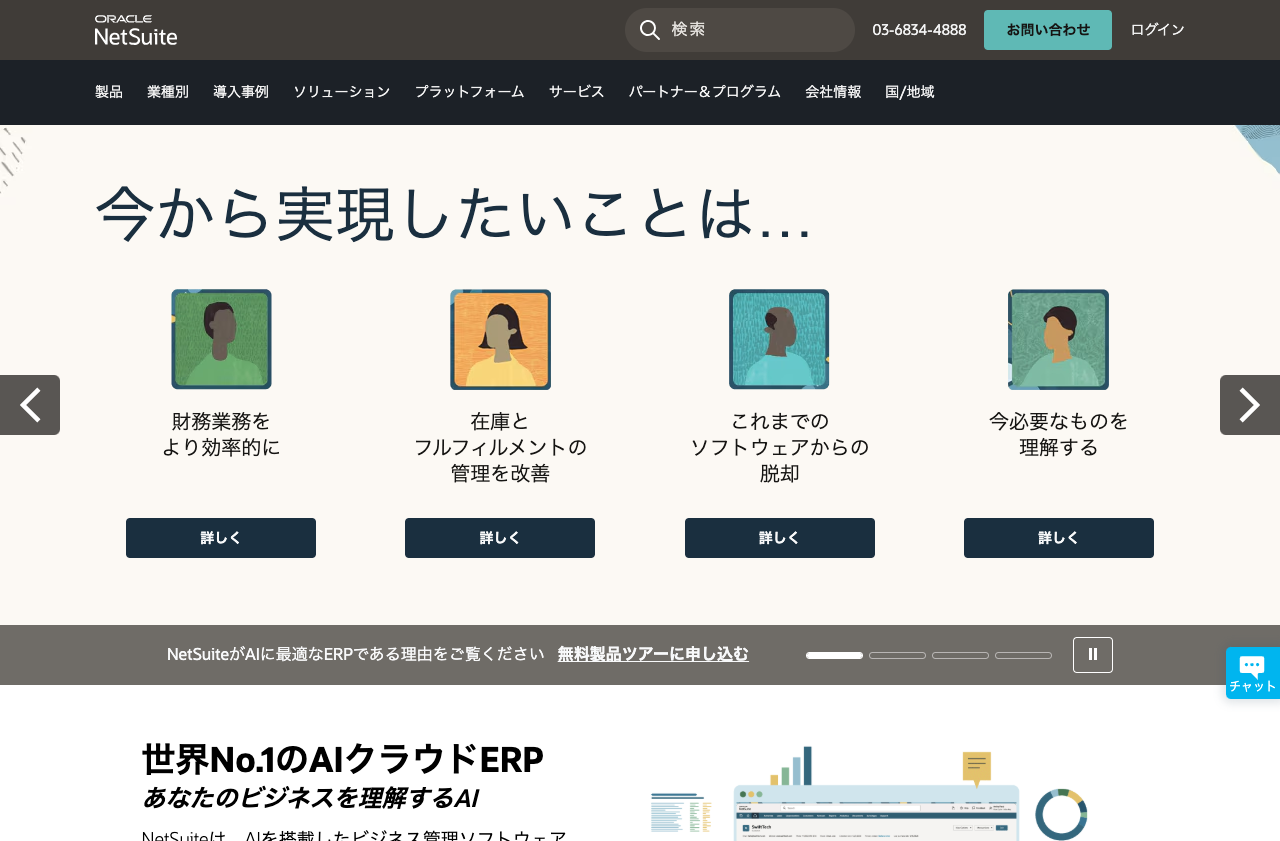
Task: Select the 財務業務 persona illustration
Action: [x=221, y=339]
